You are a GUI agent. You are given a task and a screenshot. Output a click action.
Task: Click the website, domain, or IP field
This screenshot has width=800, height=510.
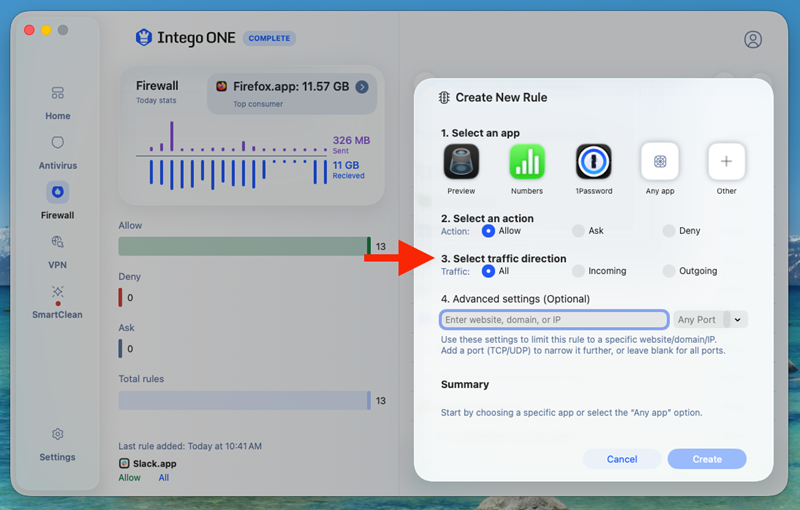tap(554, 320)
